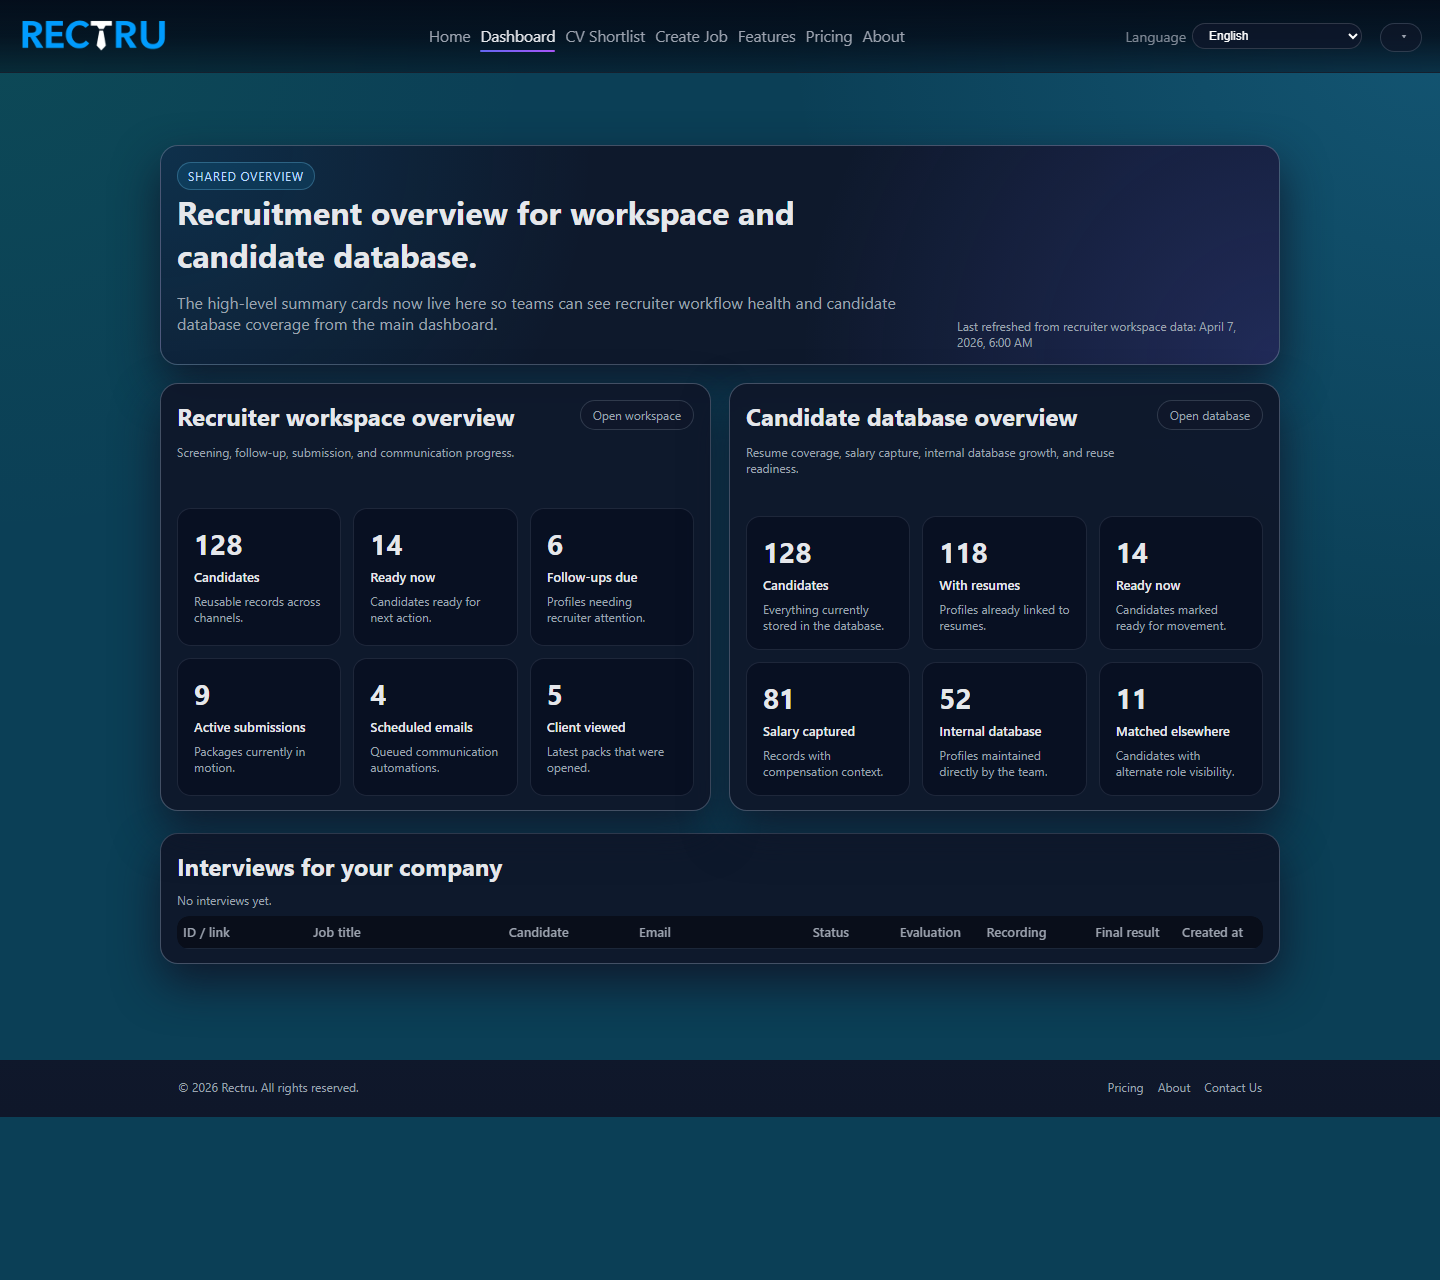The image size is (1440, 1280).
Task: Click the Open database button
Action: (x=1209, y=415)
